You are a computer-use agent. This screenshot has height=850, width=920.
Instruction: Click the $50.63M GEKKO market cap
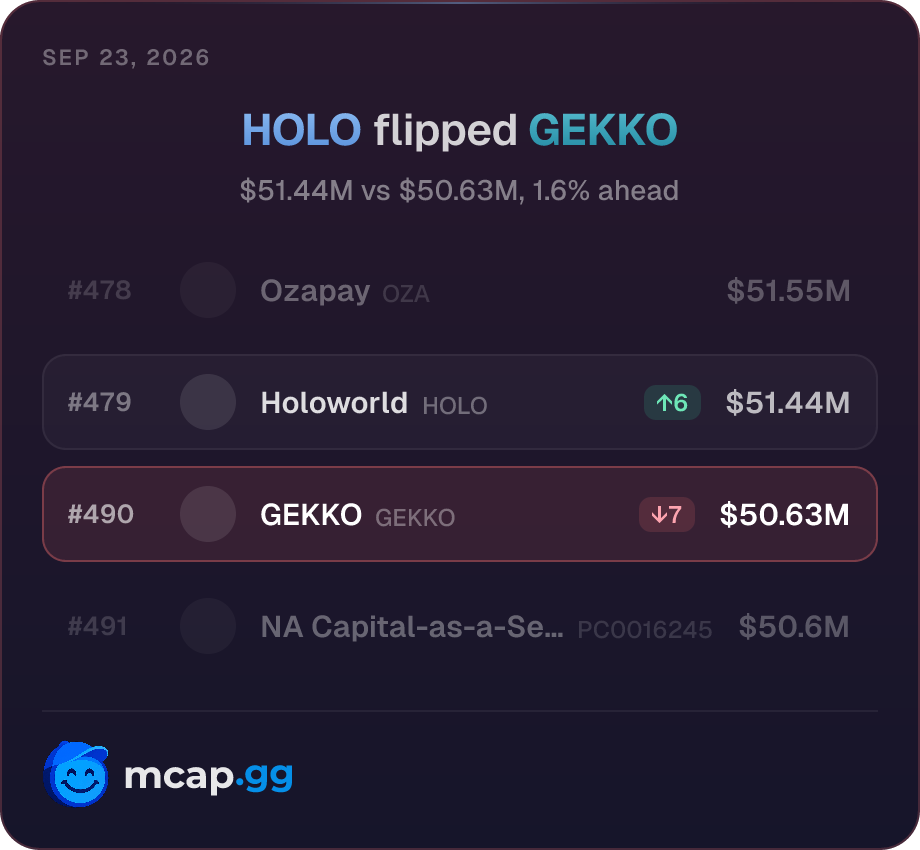click(784, 514)
